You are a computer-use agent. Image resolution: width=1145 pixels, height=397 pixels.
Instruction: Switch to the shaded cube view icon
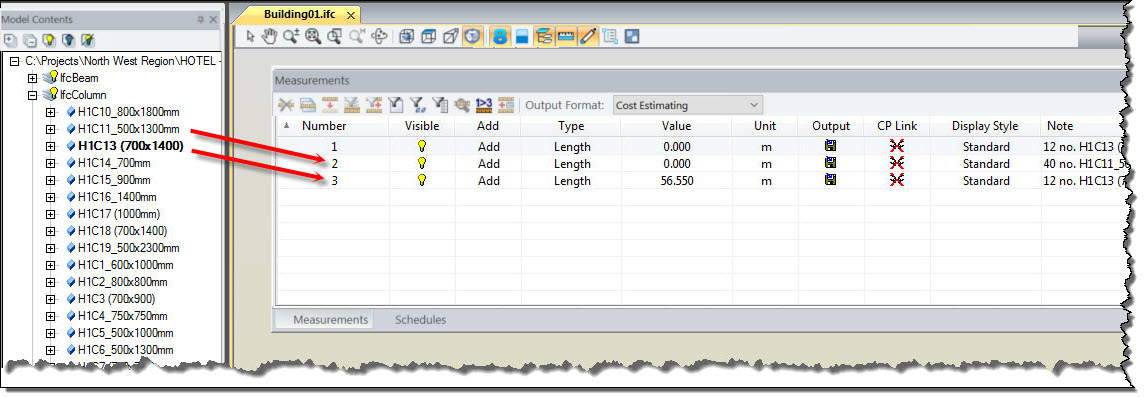click(x=407, y=36)
